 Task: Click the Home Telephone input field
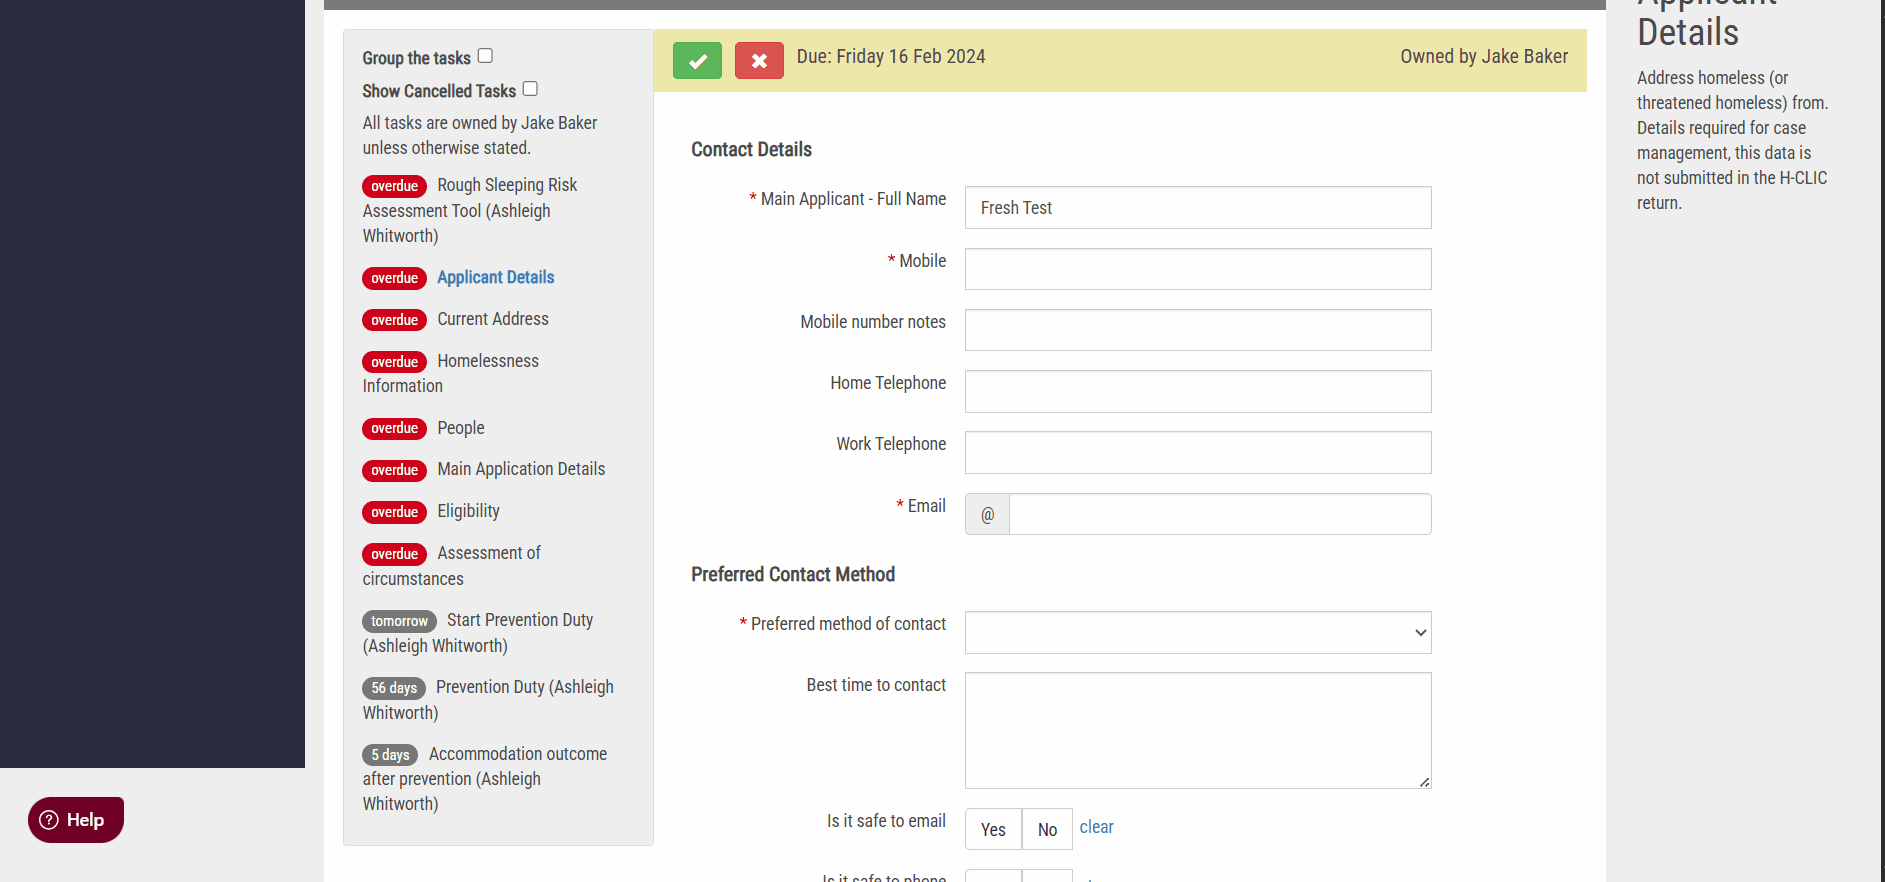1198,391
